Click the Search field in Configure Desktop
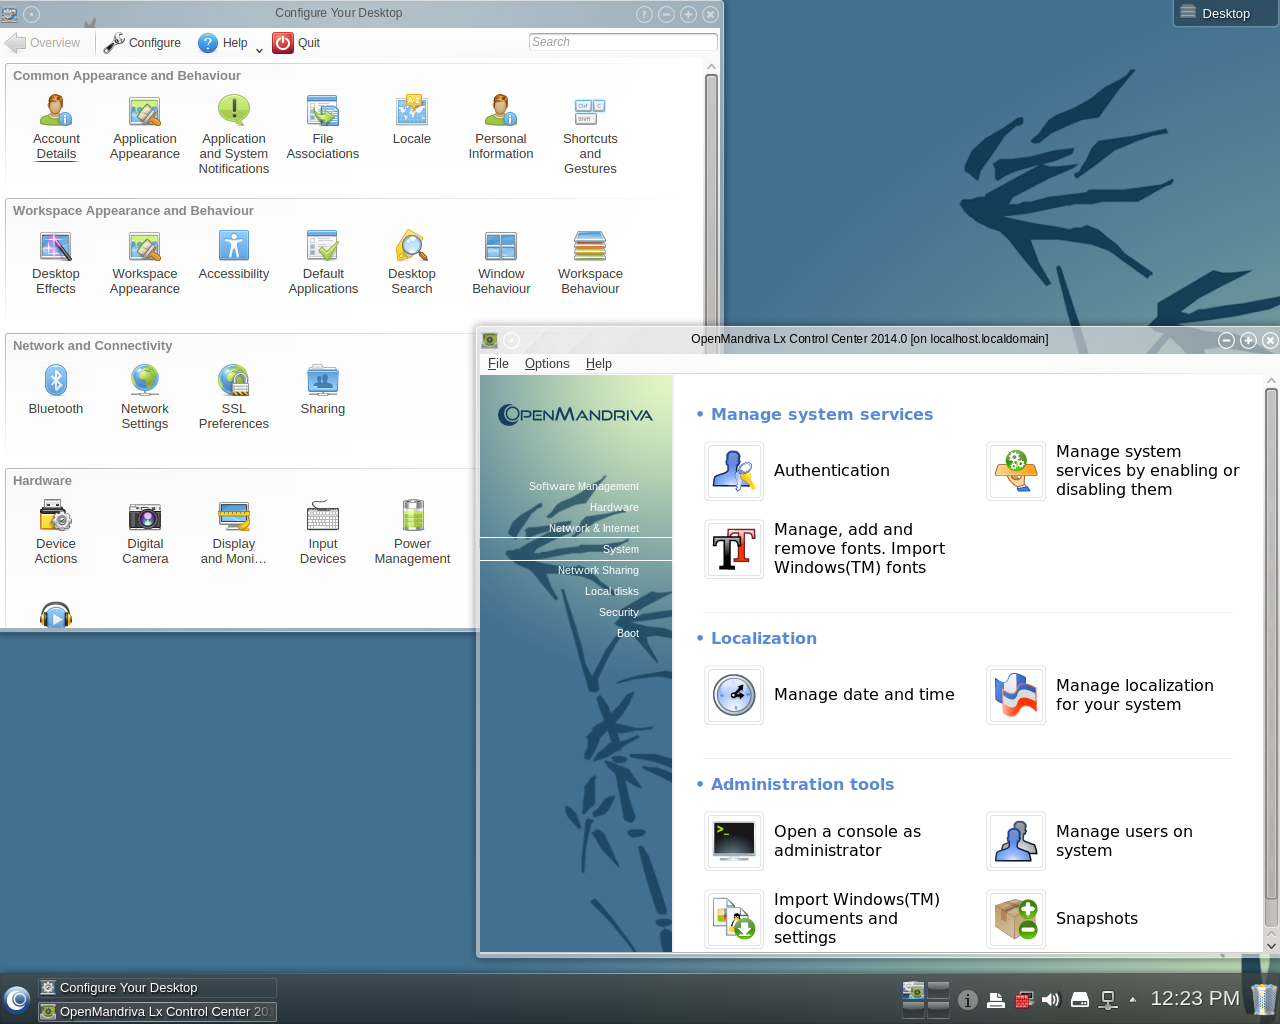This screenshot has height=1024, width=1280. click(623, 42)
